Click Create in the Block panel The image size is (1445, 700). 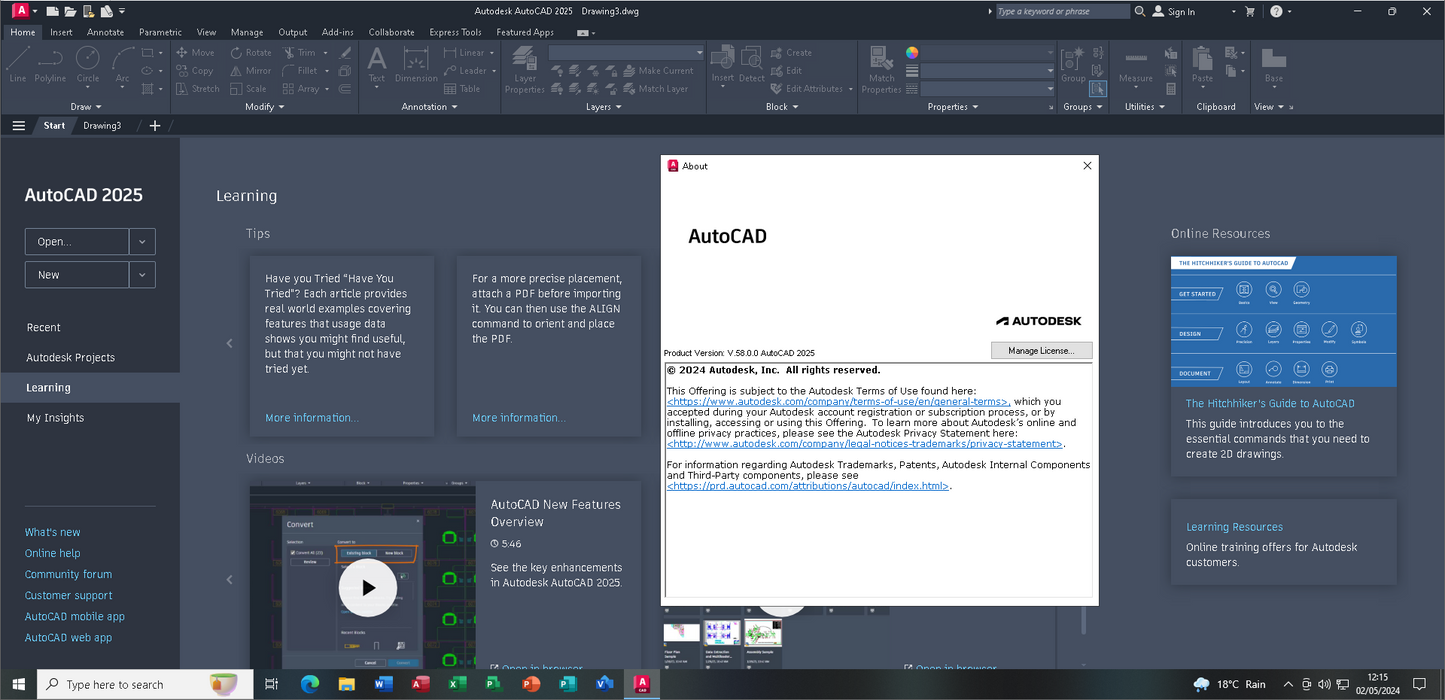click(790, 53)
